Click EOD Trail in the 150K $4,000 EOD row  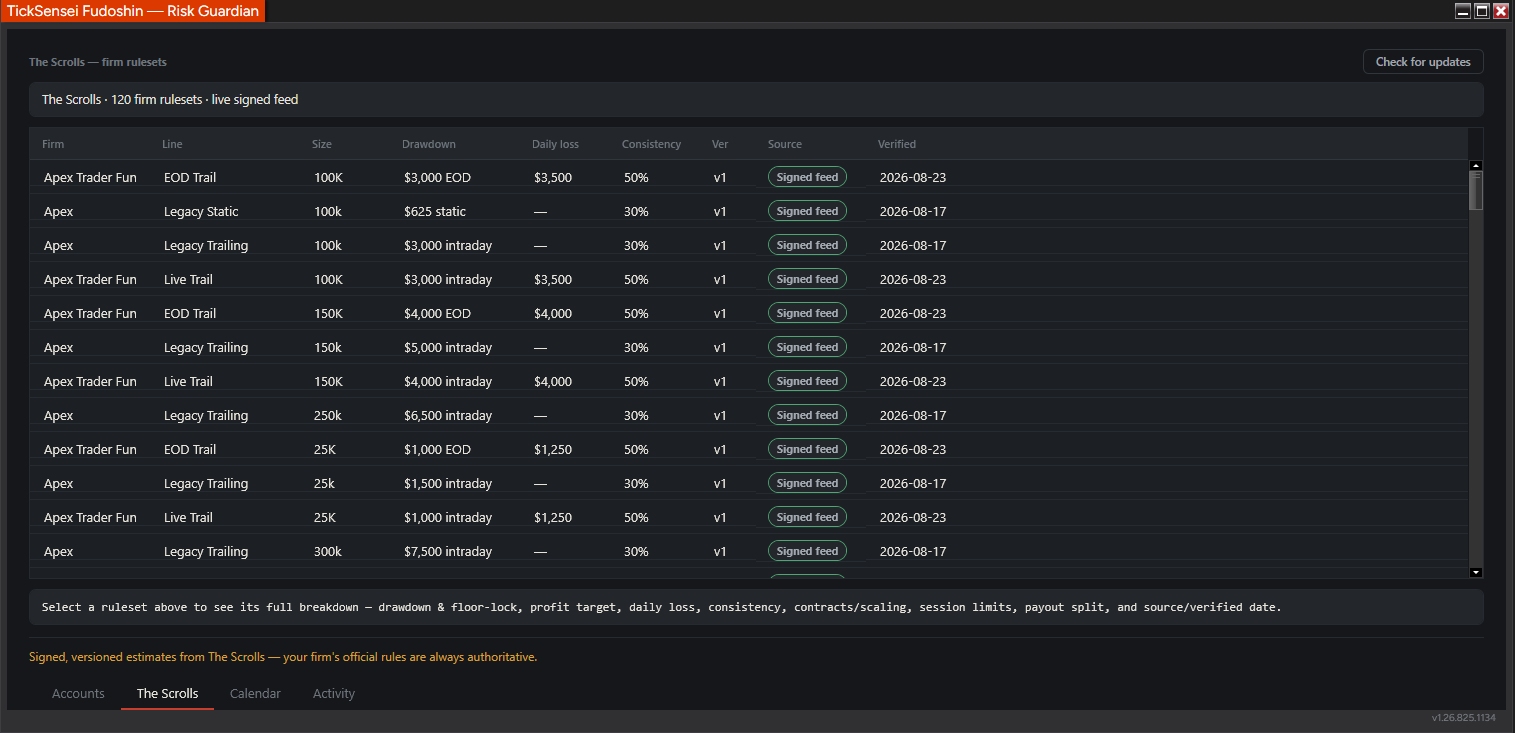190,313
